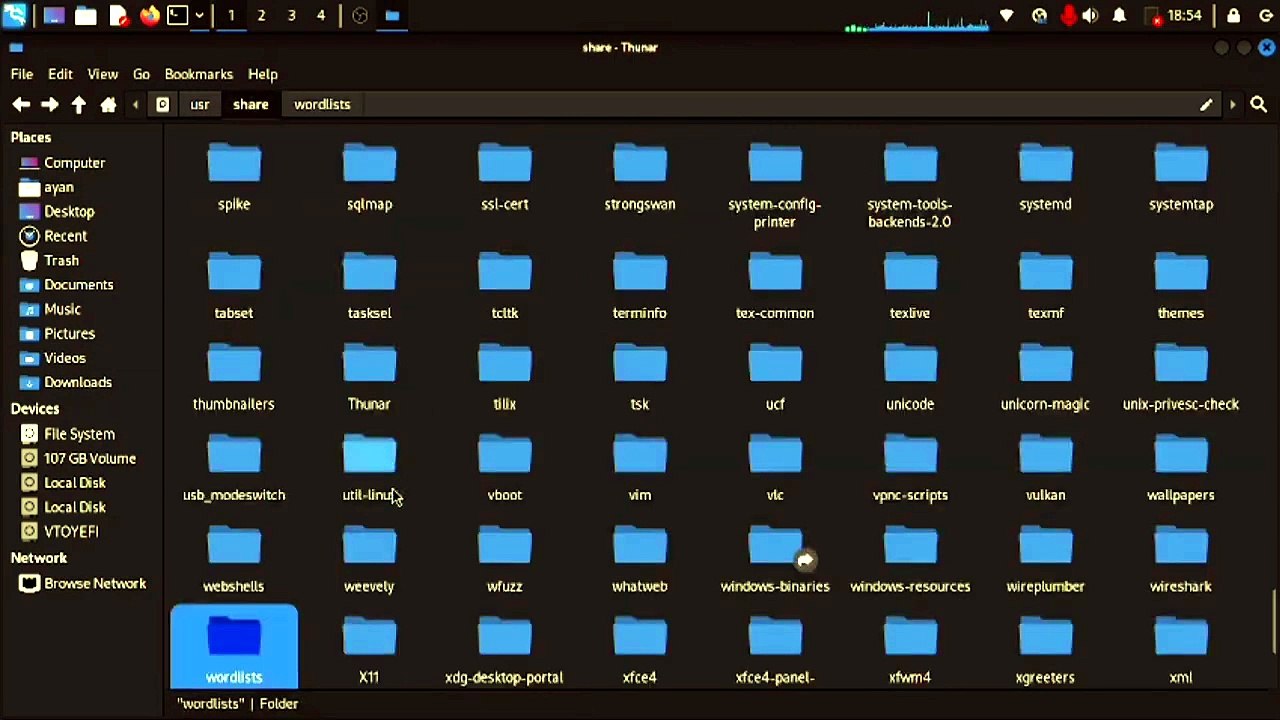Open the panel terminal launcher dropdown arrow
This screenshot has height=720, width=1280.
[x=200, y=16]
